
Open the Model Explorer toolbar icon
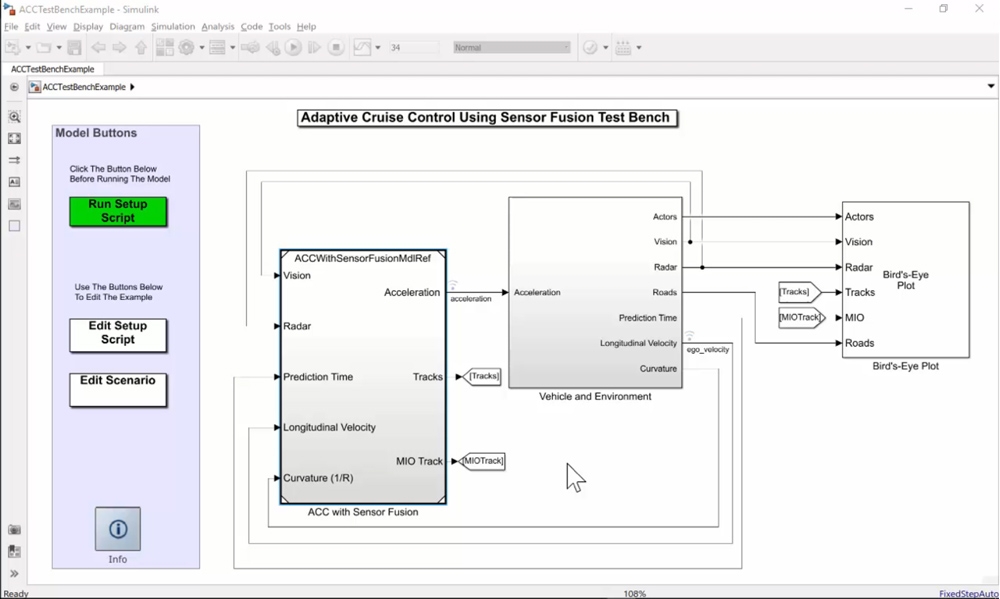tap(217, 47)
